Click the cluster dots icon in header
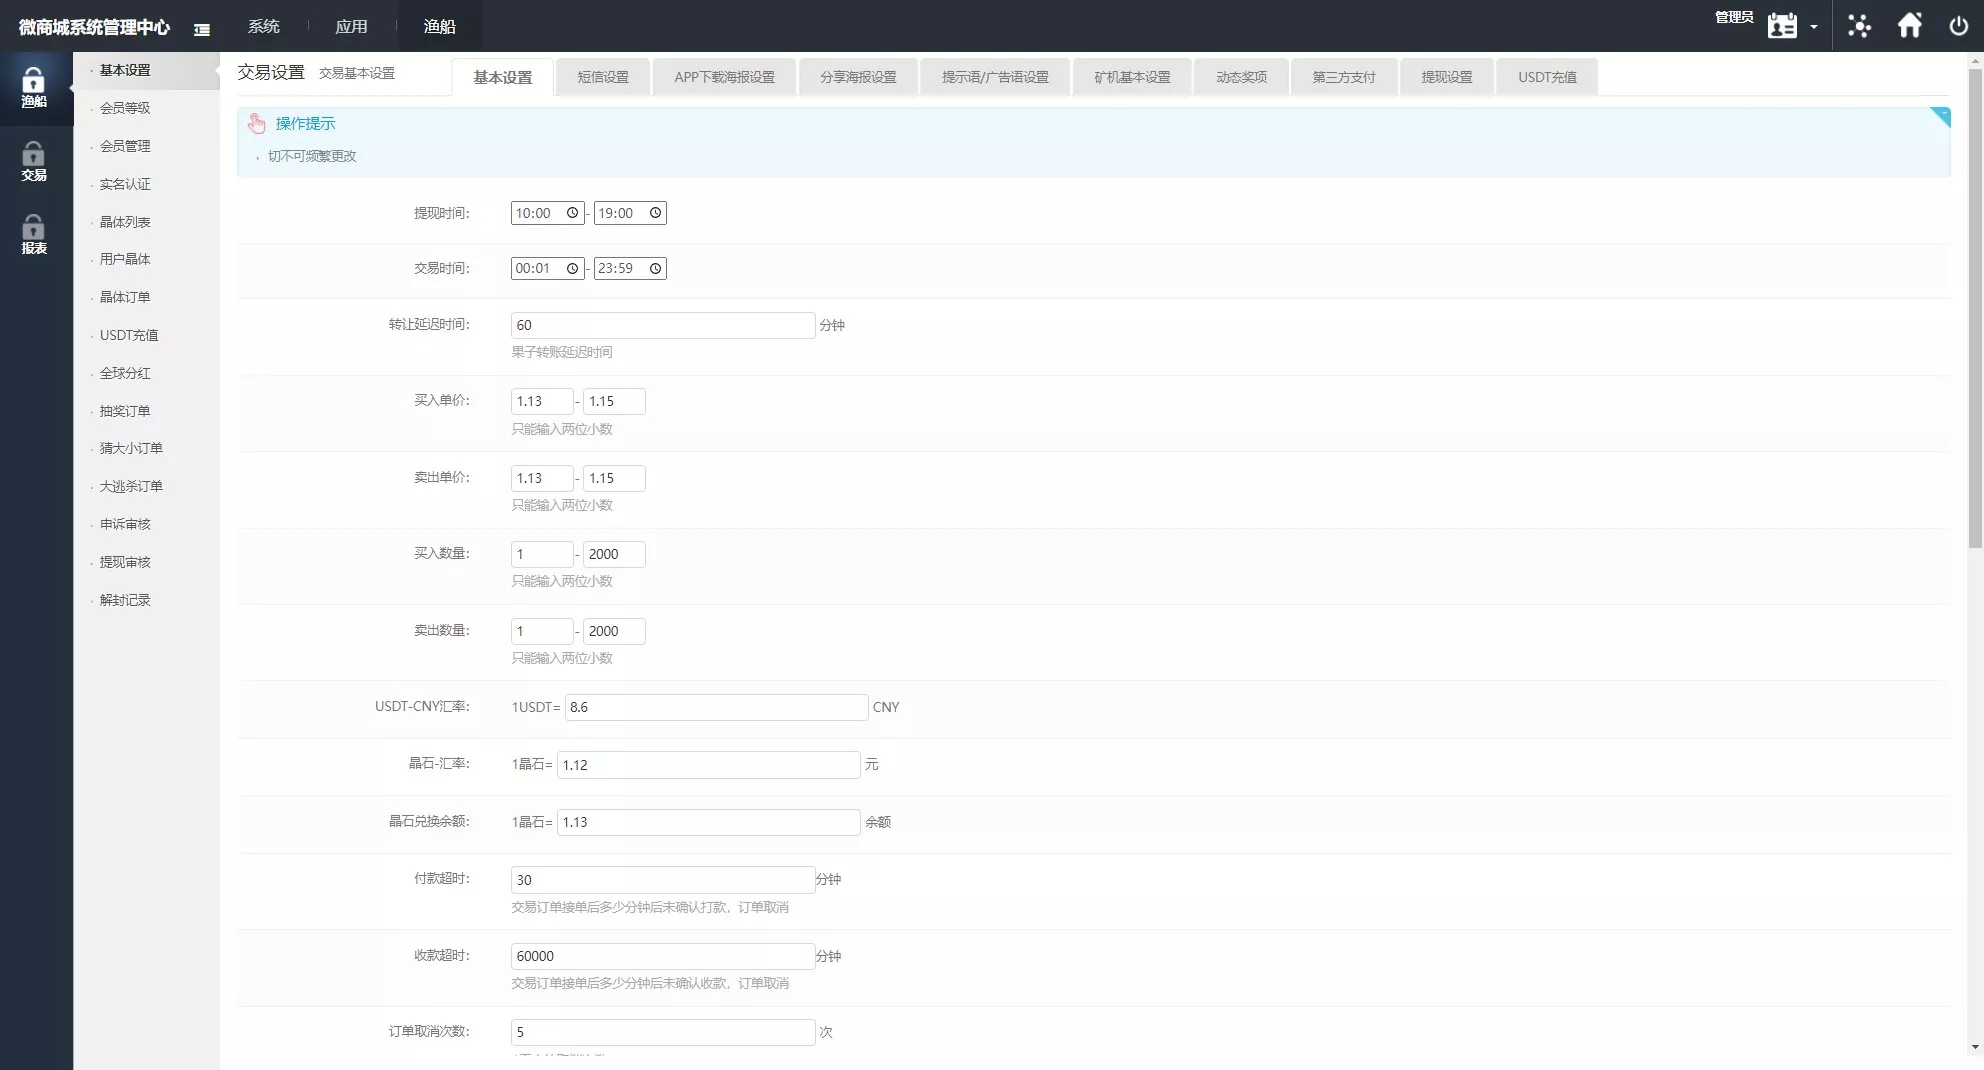Image resolution: width=1984 pixels, height=1070 pixels. click(x=1859, y=26)
